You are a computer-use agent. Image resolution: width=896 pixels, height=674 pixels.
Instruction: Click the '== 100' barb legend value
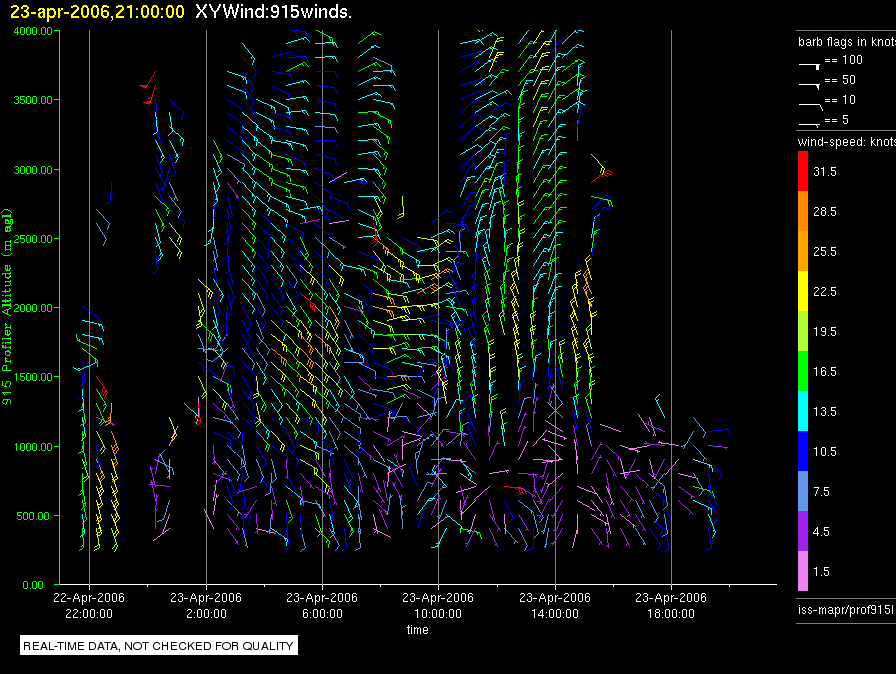coord(843,59)
